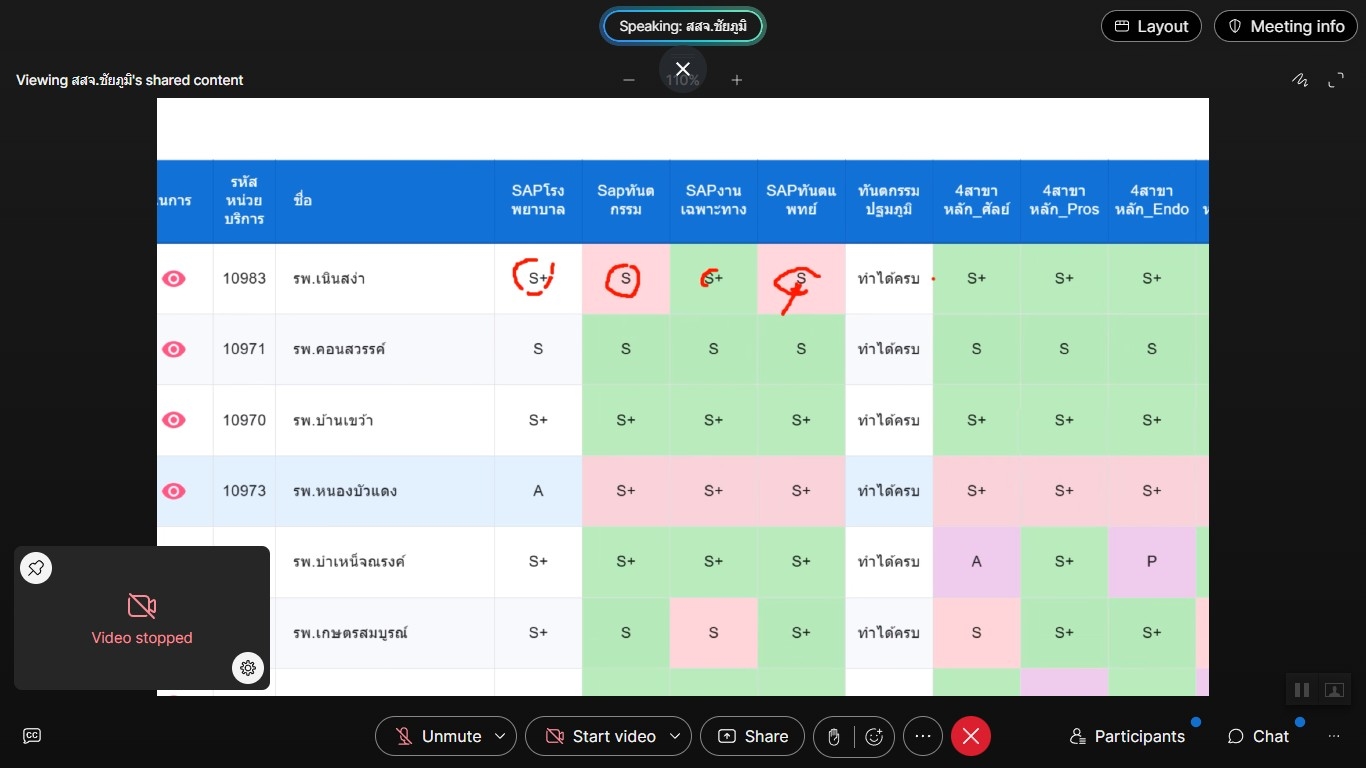The height and width of the screenshot is (768, 1366).
Task: Click eye icon for row 10973
Action: [174, 491]
